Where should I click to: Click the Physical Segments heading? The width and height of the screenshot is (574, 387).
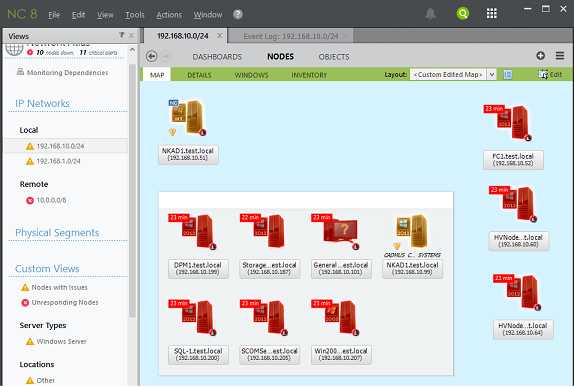click(x=57, y=233)
